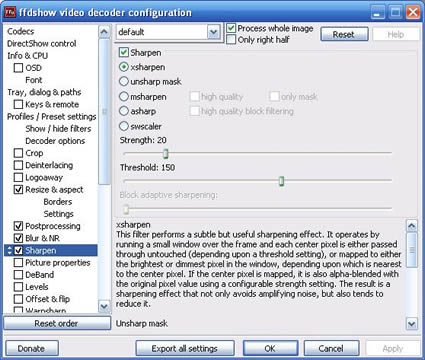Uncheck the Sharpen option in panel
Screen dimensions: 425x360
(124, 52)
